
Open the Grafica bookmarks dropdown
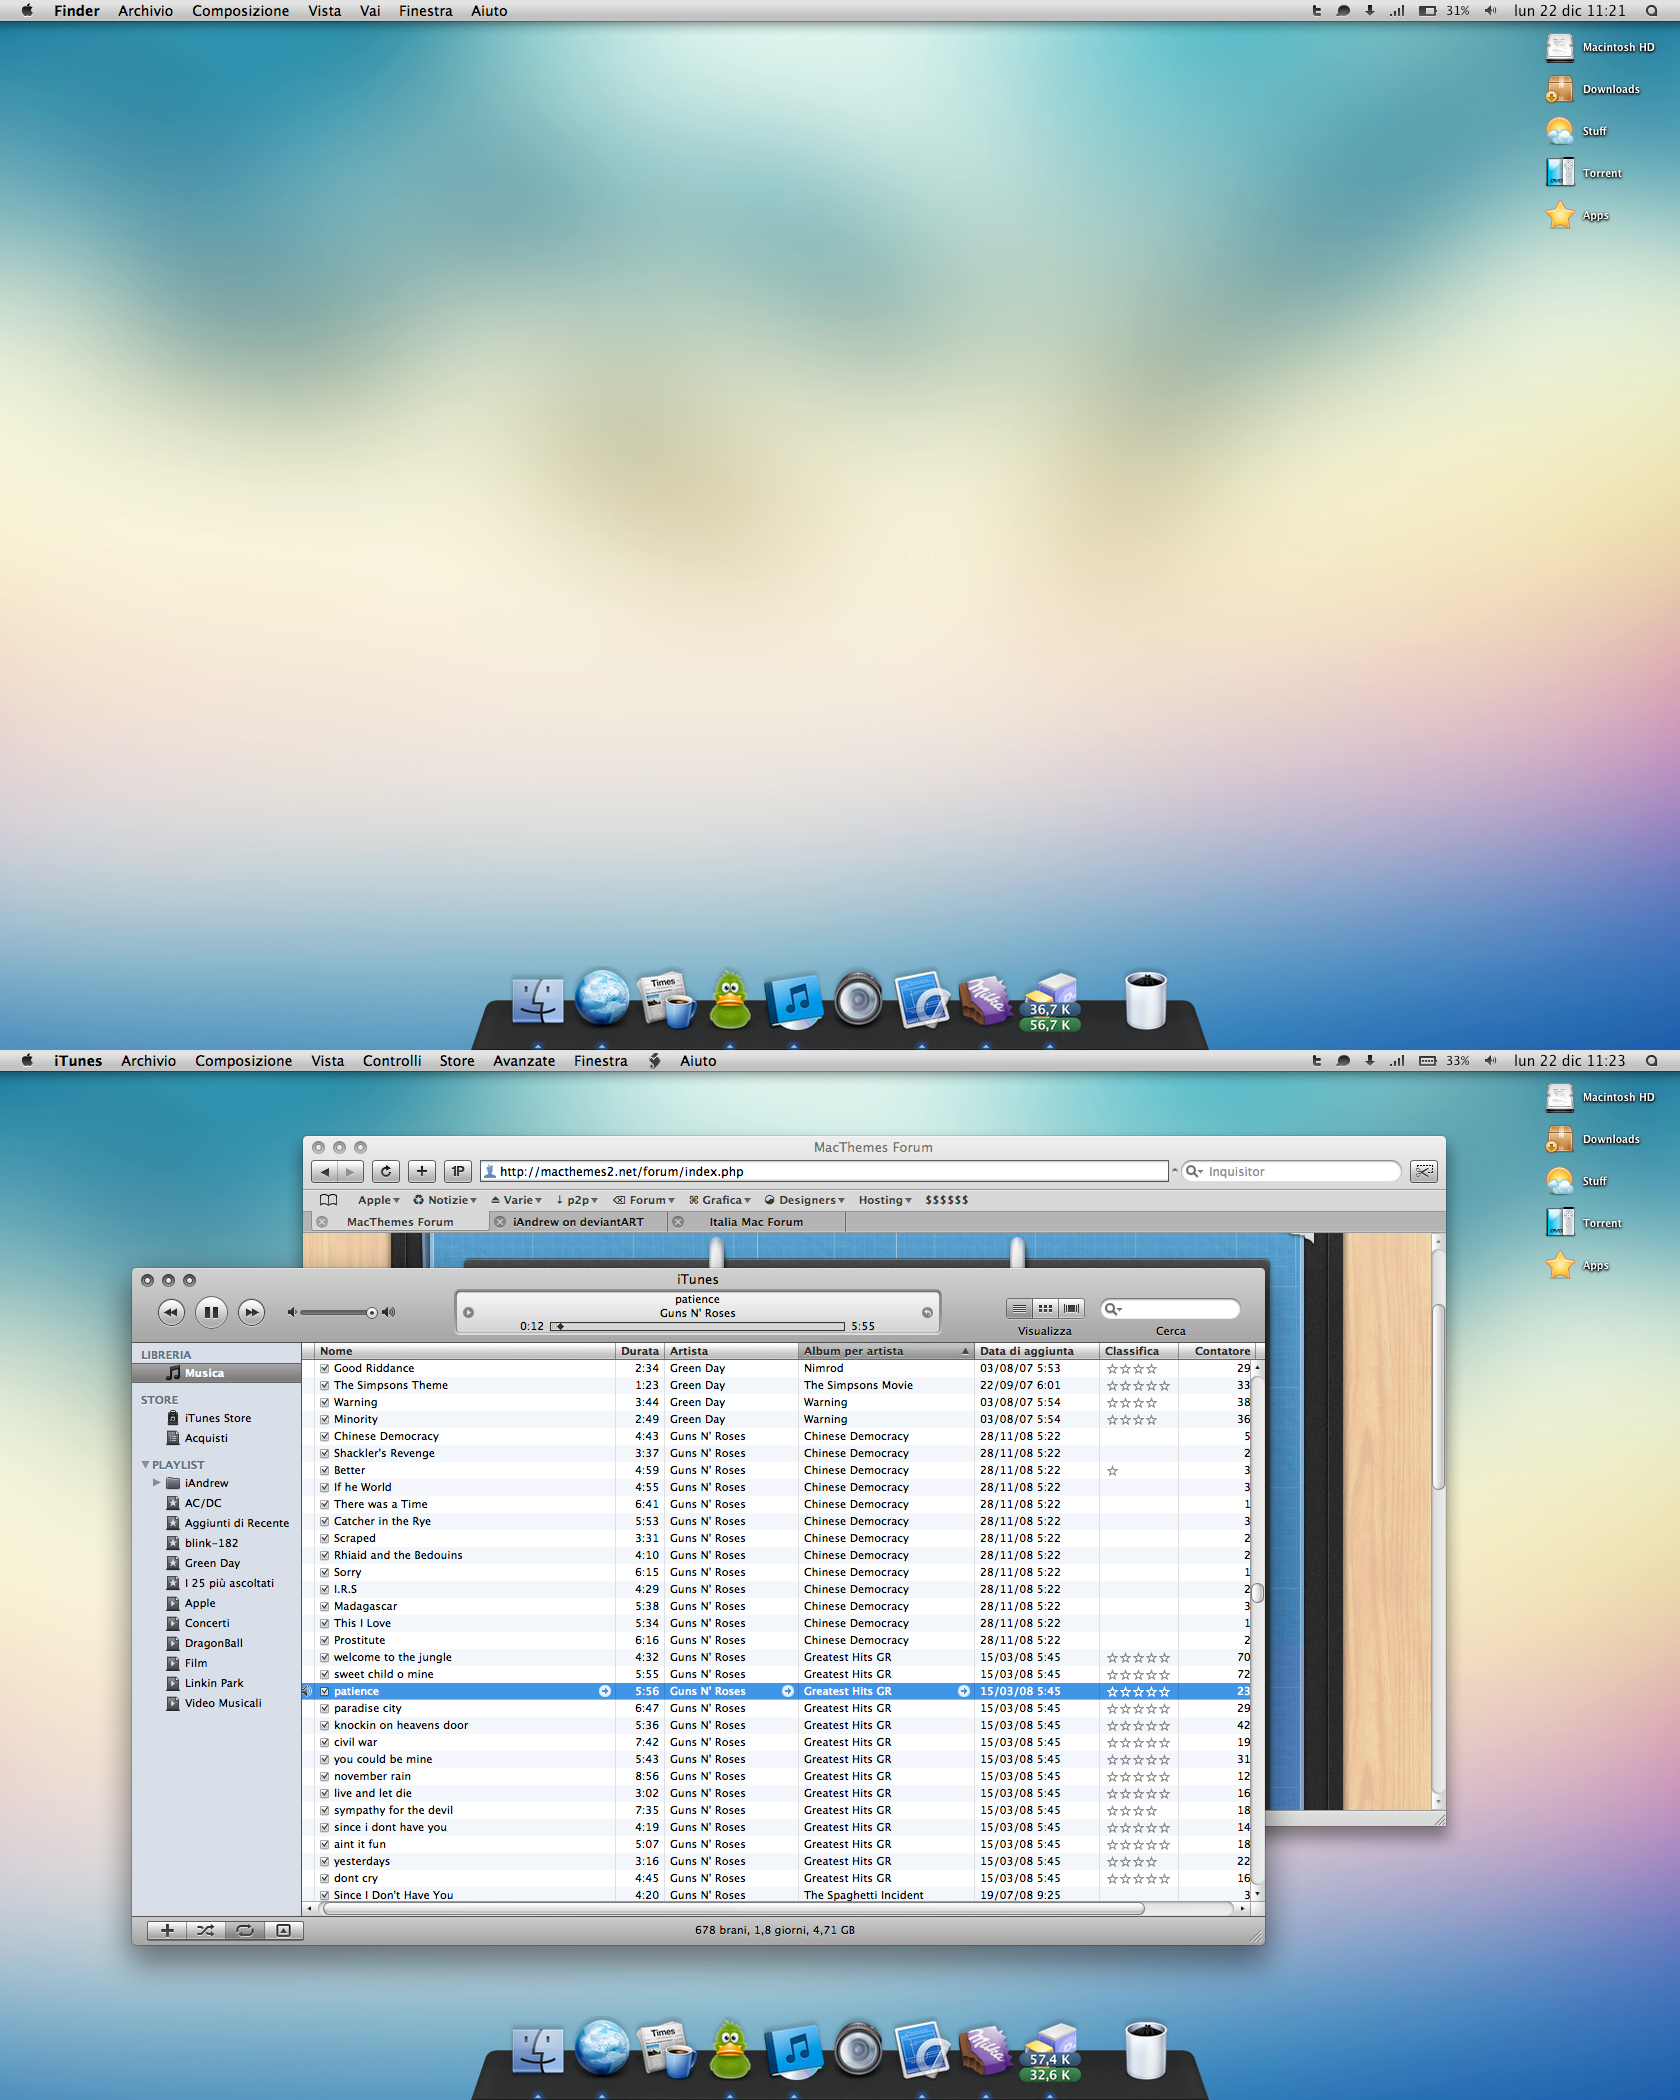pyautogui.click(x=720, y=1200)
